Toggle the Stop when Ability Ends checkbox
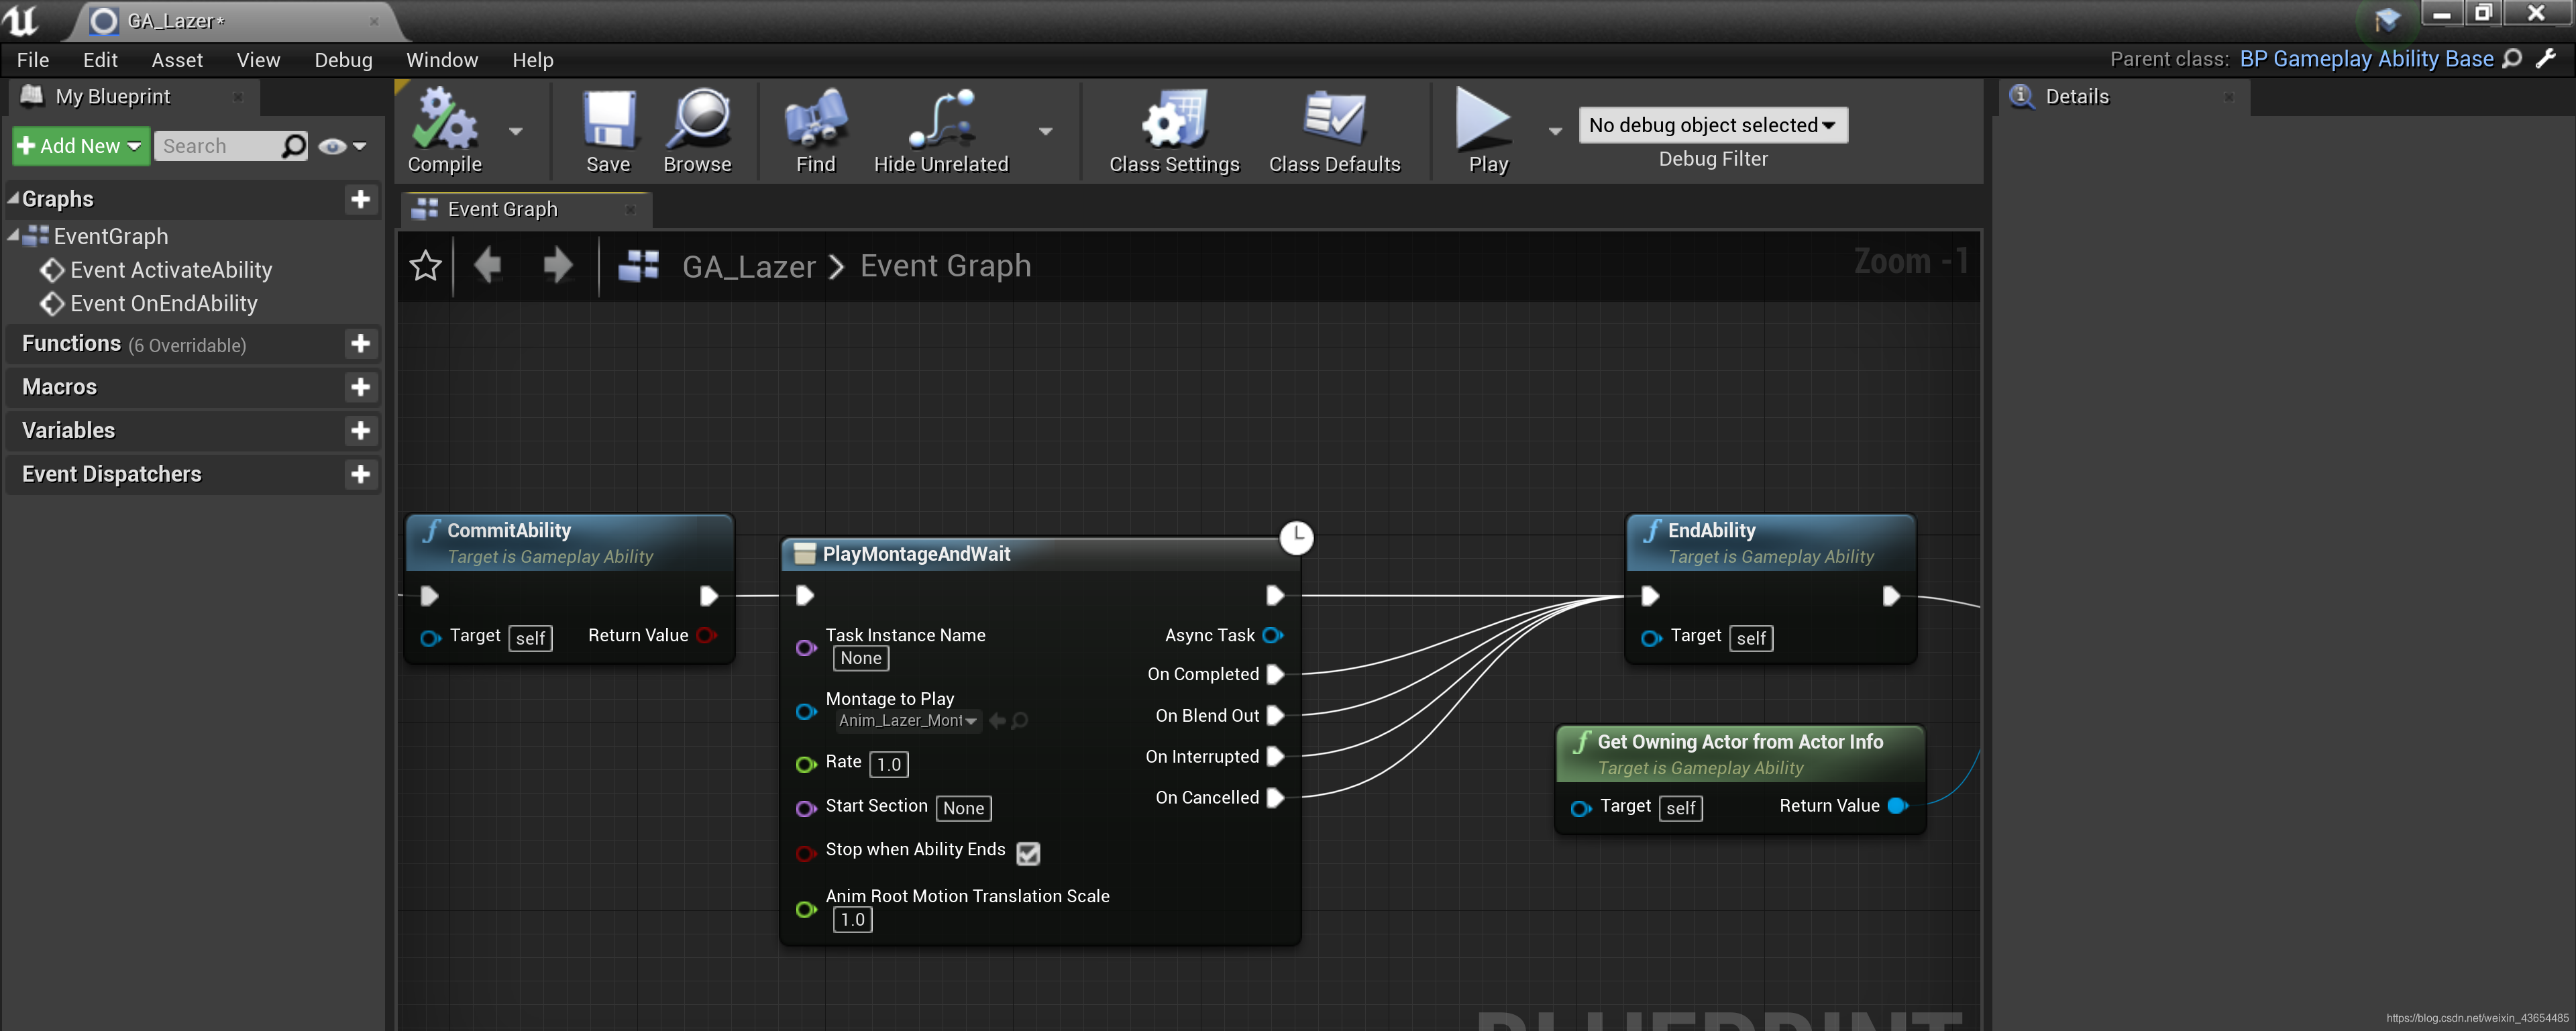The width and height of the screenshot is (2576, 1031). point(1028,853)
